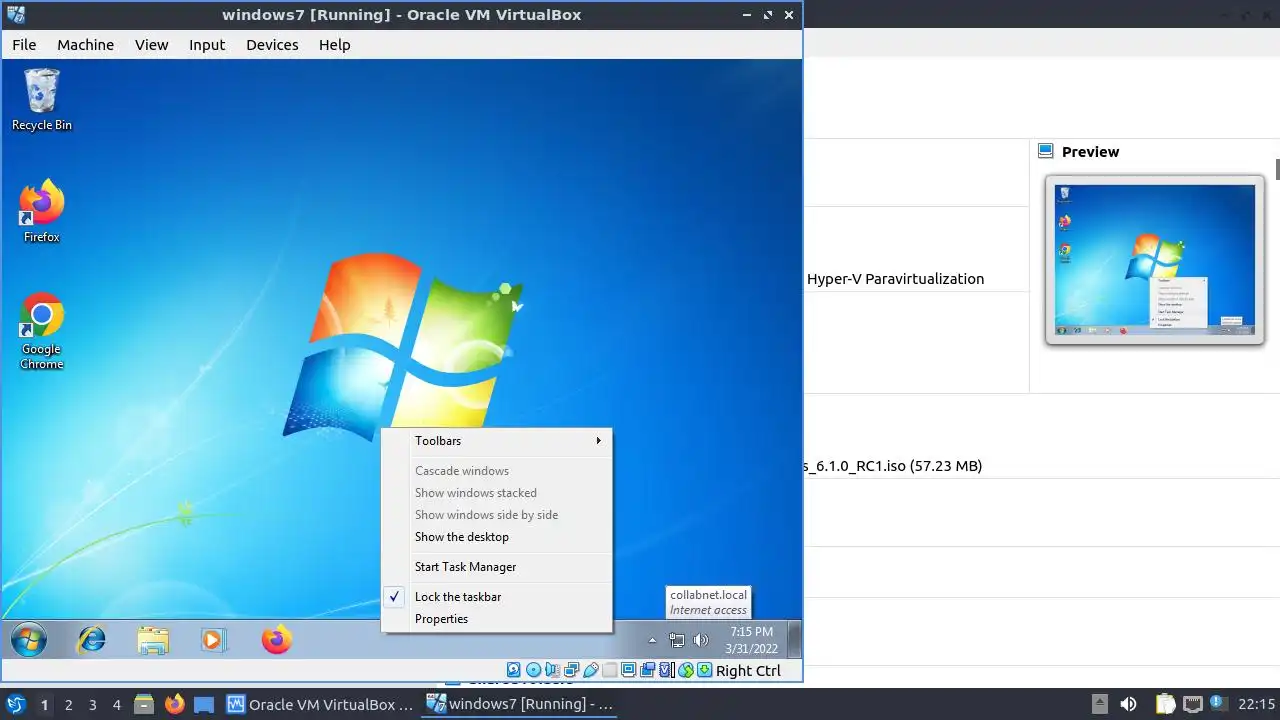Open Windows Explorer folder icon in taskbar
Viewport: 1280px width, 720px height.
click(x=153, y=639)
